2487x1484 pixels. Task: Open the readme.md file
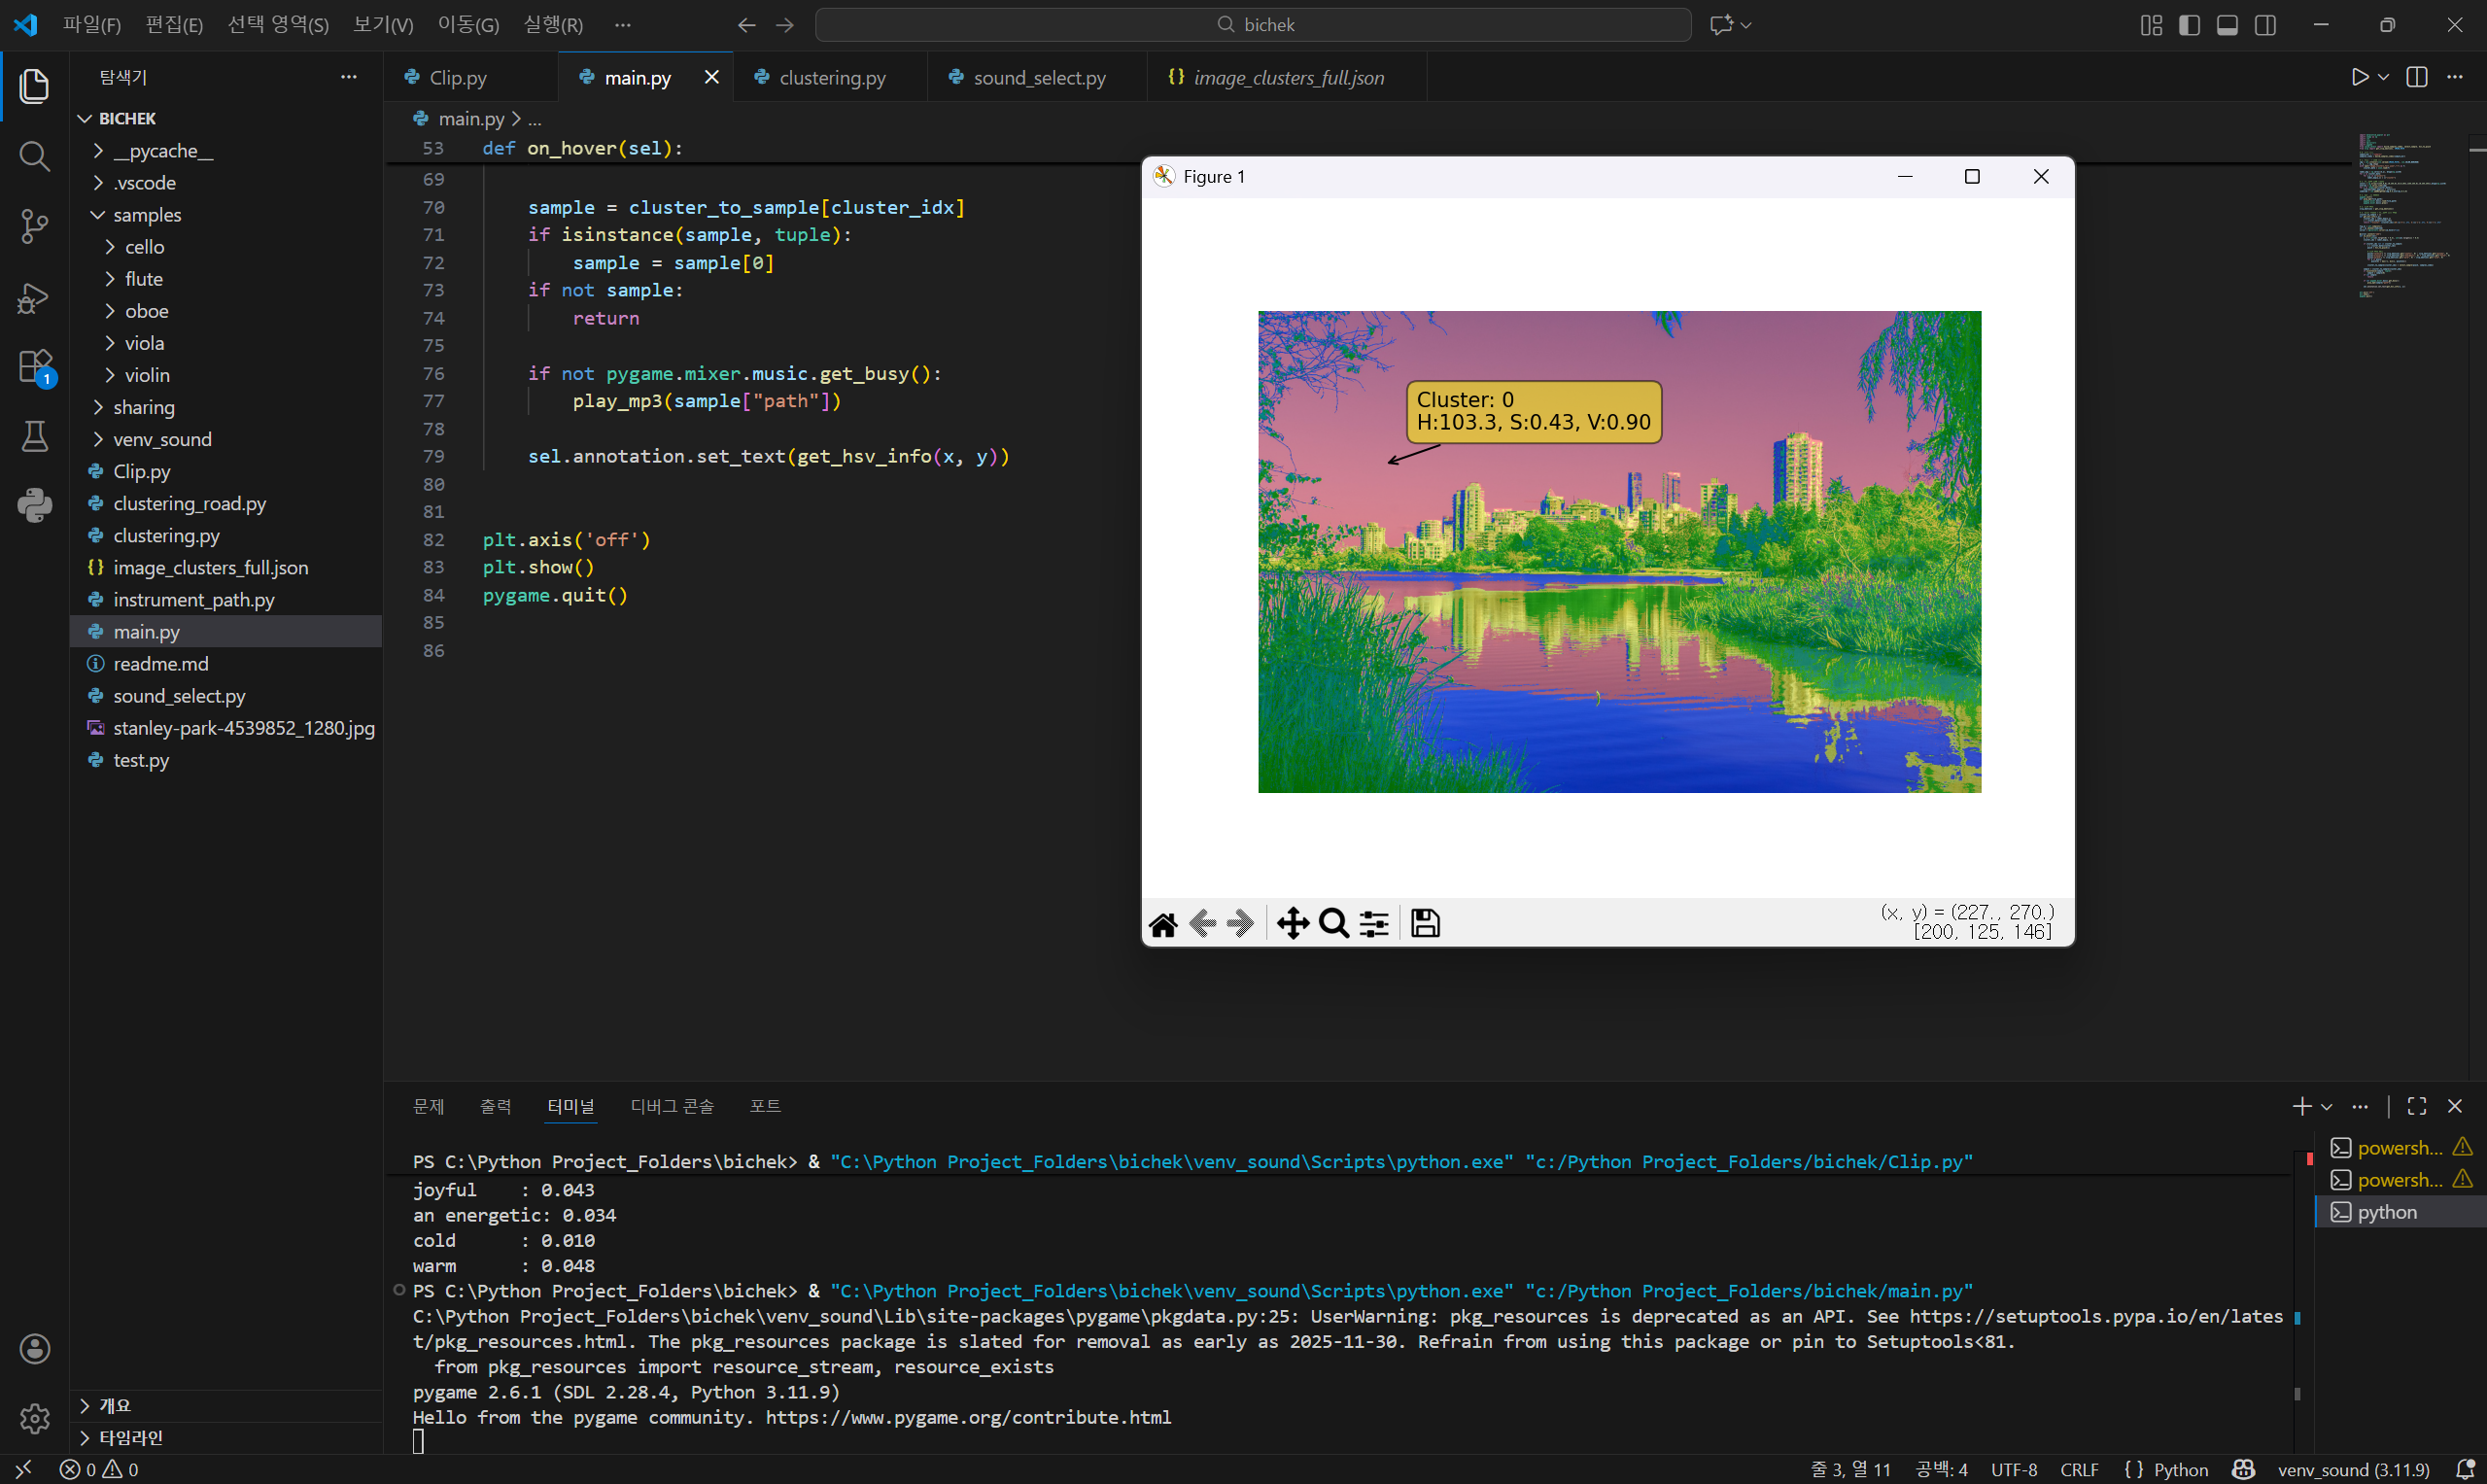pyautogui.click(x=161, y=664)
